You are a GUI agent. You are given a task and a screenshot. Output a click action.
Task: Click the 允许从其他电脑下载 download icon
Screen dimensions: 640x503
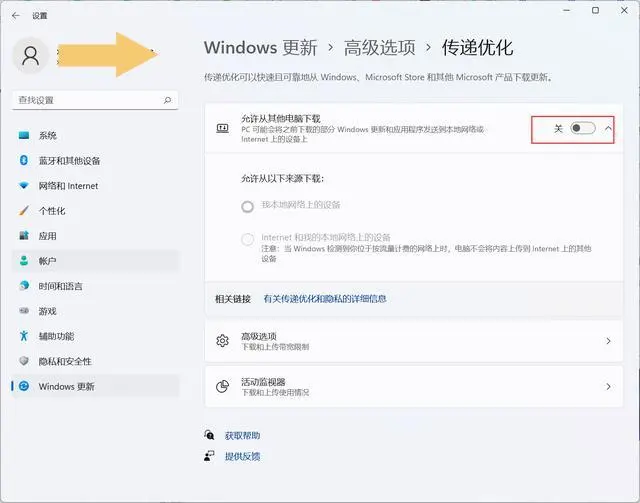click(x=222, y=129)
